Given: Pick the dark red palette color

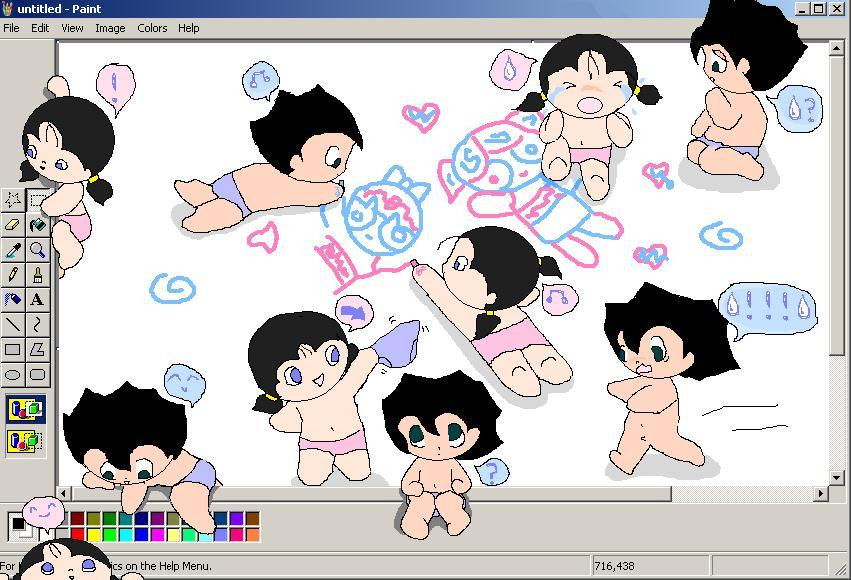Looking at the screenshot, I should [x=78, y=519].
